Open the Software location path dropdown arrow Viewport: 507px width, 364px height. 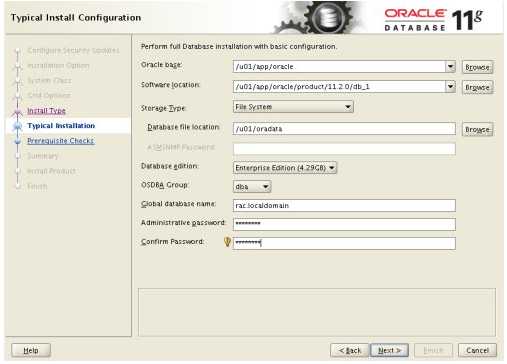click(450, 87)
